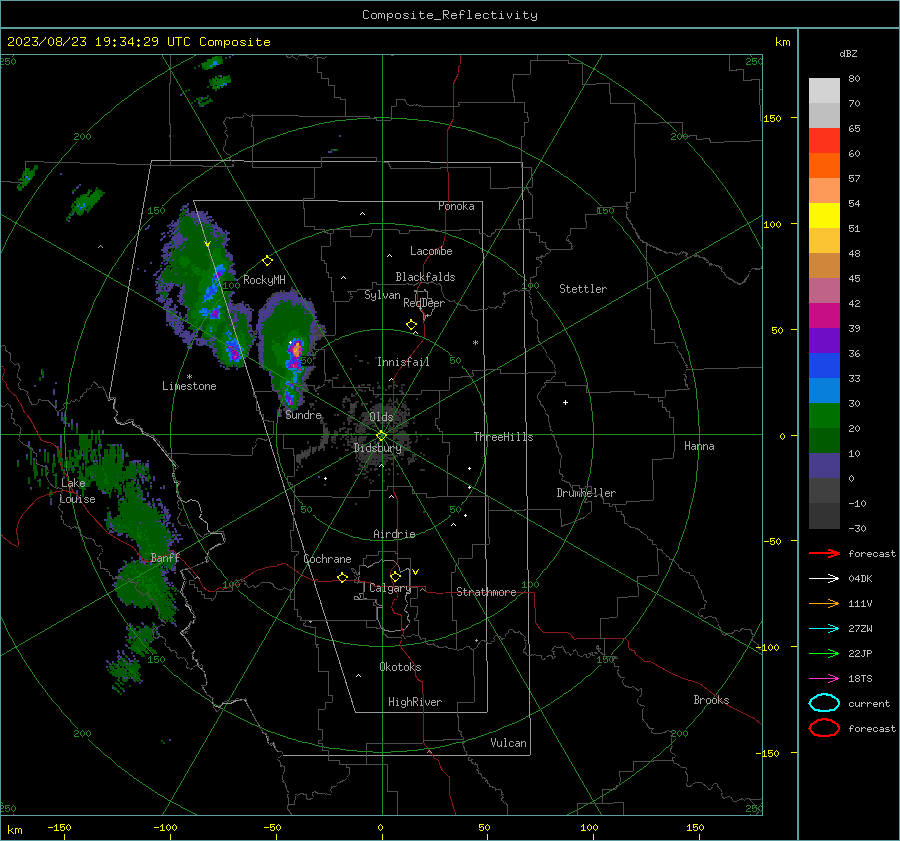Screen dimensions: 900x841
Task: Click the red forecast ellipse legend icon
Action: pyautogui.click(x=824, y=728)
